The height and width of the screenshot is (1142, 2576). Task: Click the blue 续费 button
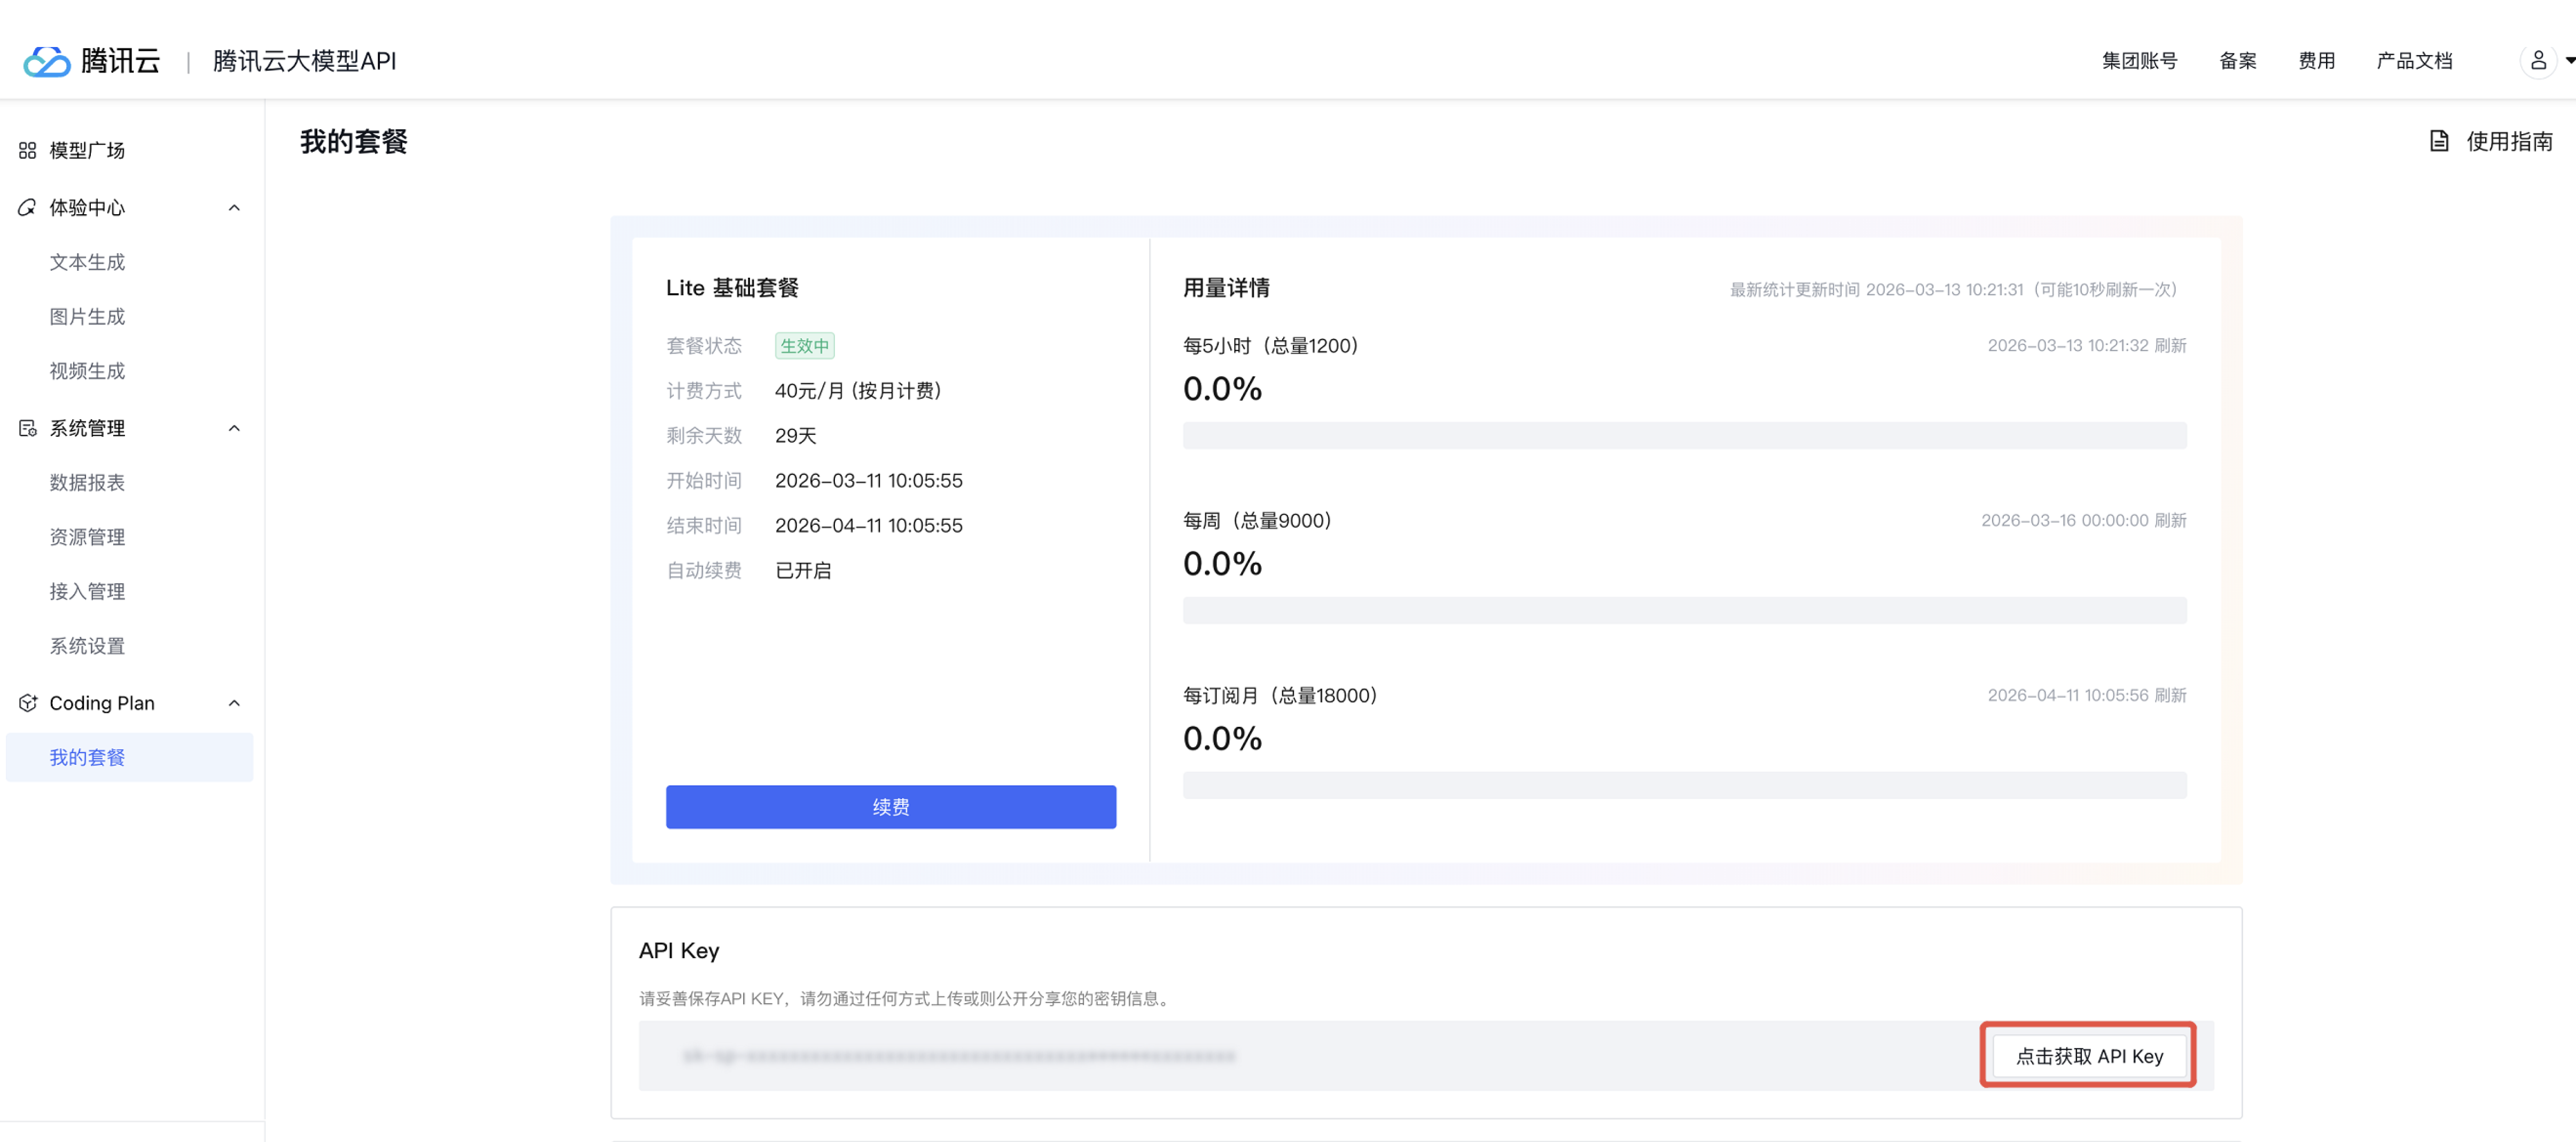890,806
